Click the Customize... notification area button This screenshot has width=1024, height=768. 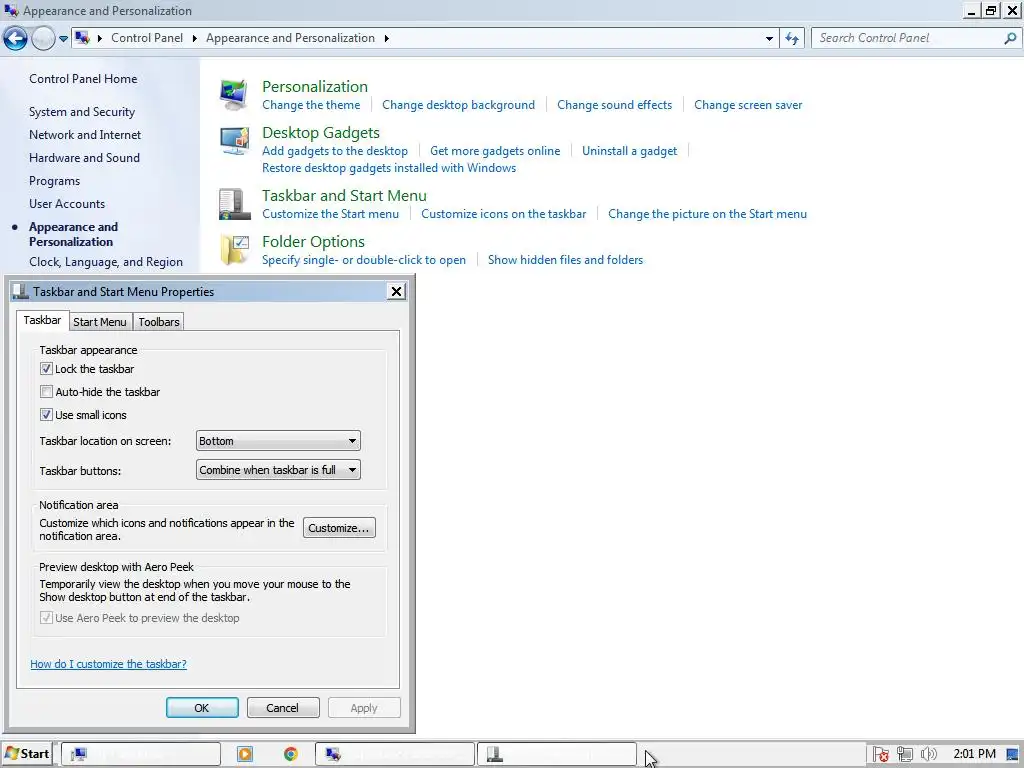click(339, 528)
